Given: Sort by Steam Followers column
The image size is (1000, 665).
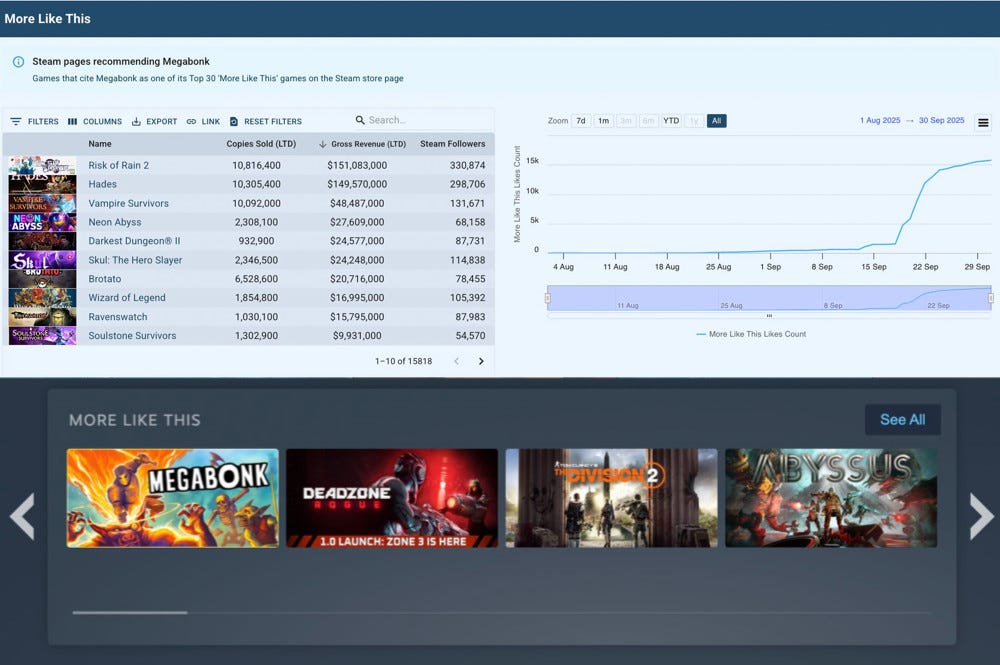Looking at the screenshot, I should click(452, 144).
